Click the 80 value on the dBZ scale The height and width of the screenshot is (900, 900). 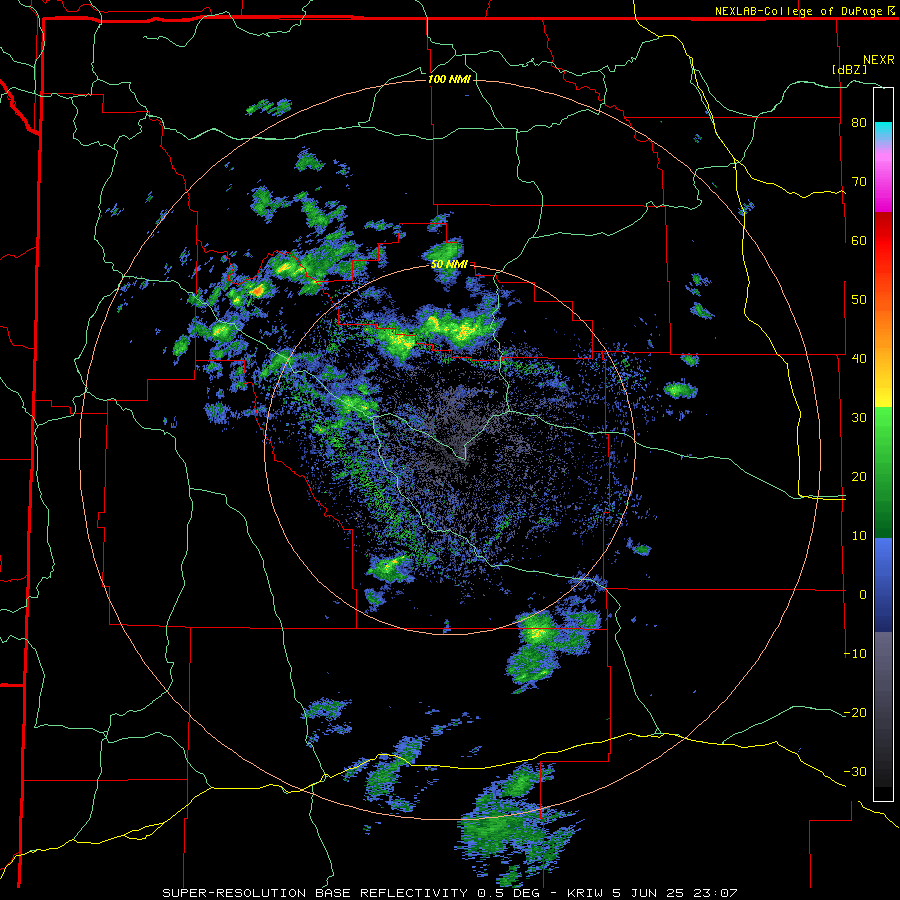(x=859, y=123)
